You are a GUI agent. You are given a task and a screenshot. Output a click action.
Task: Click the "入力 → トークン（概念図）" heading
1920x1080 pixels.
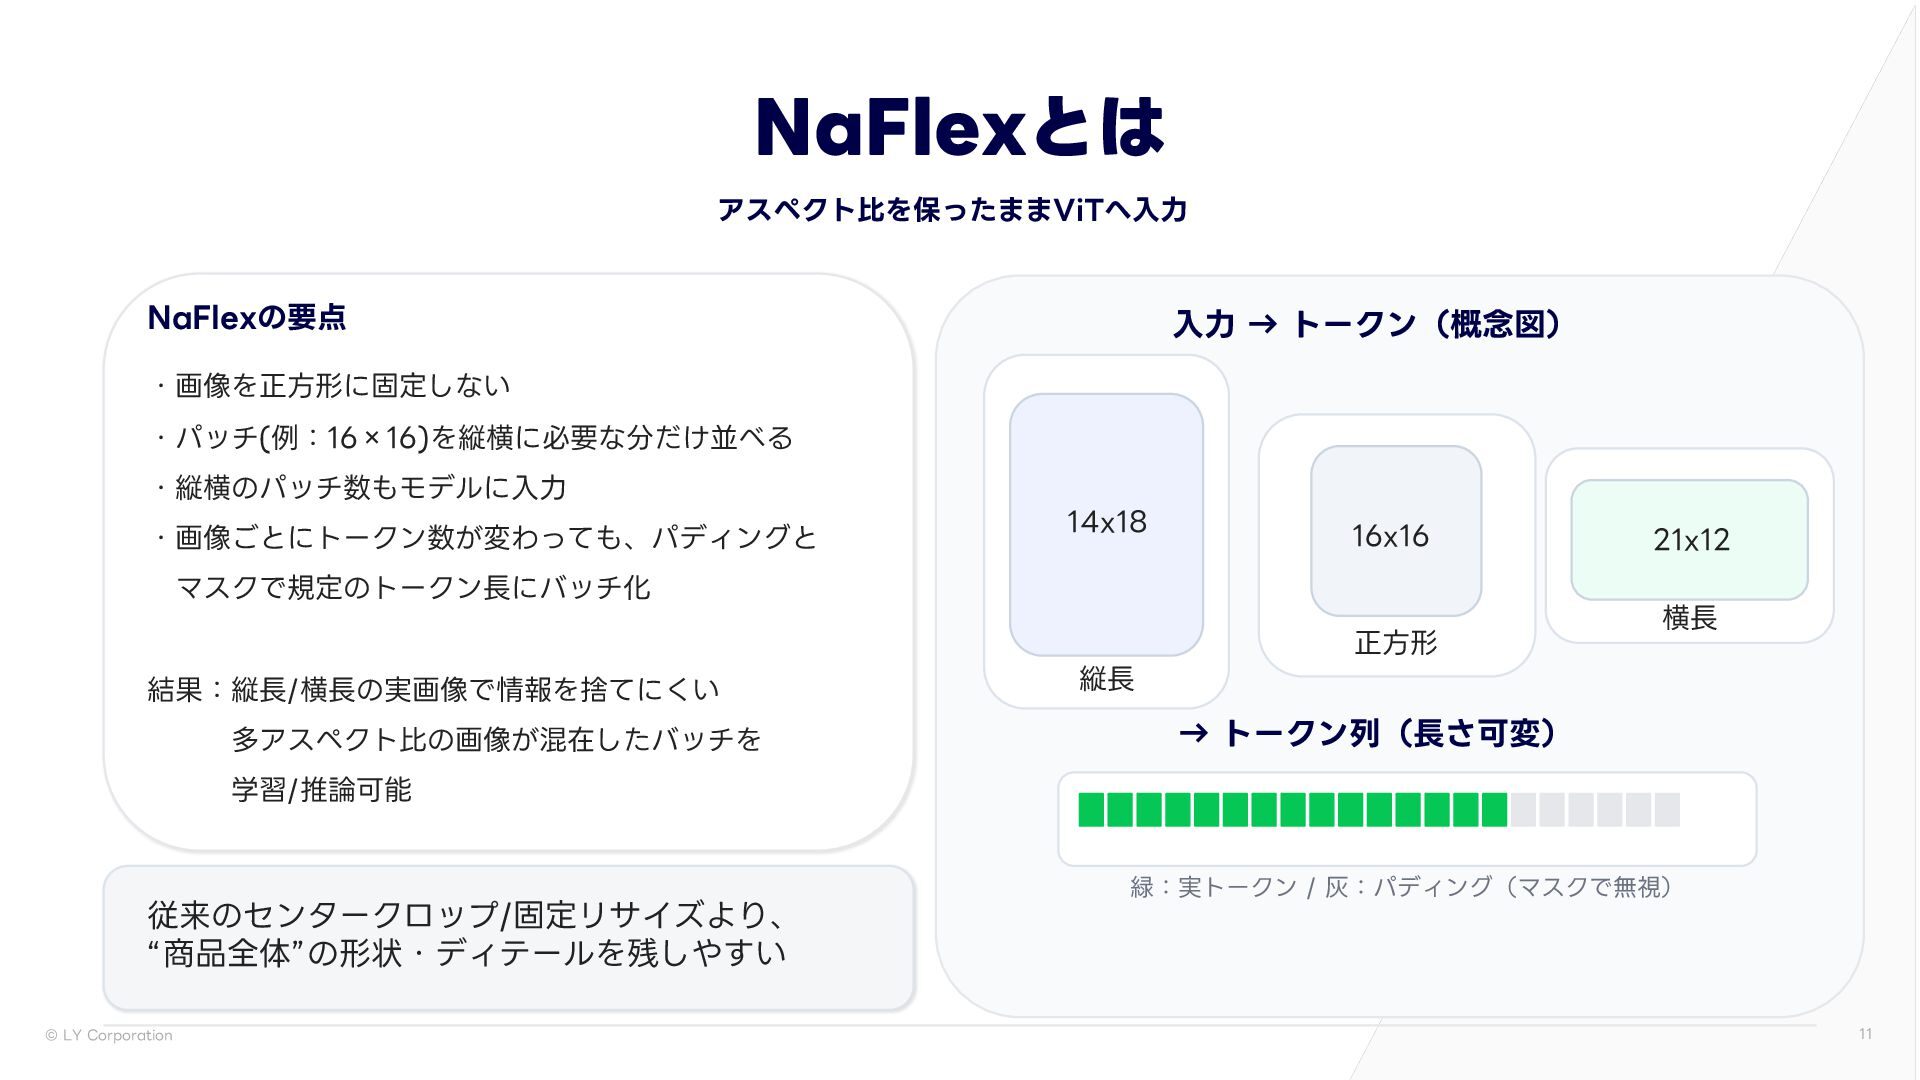click(1366, 324)
